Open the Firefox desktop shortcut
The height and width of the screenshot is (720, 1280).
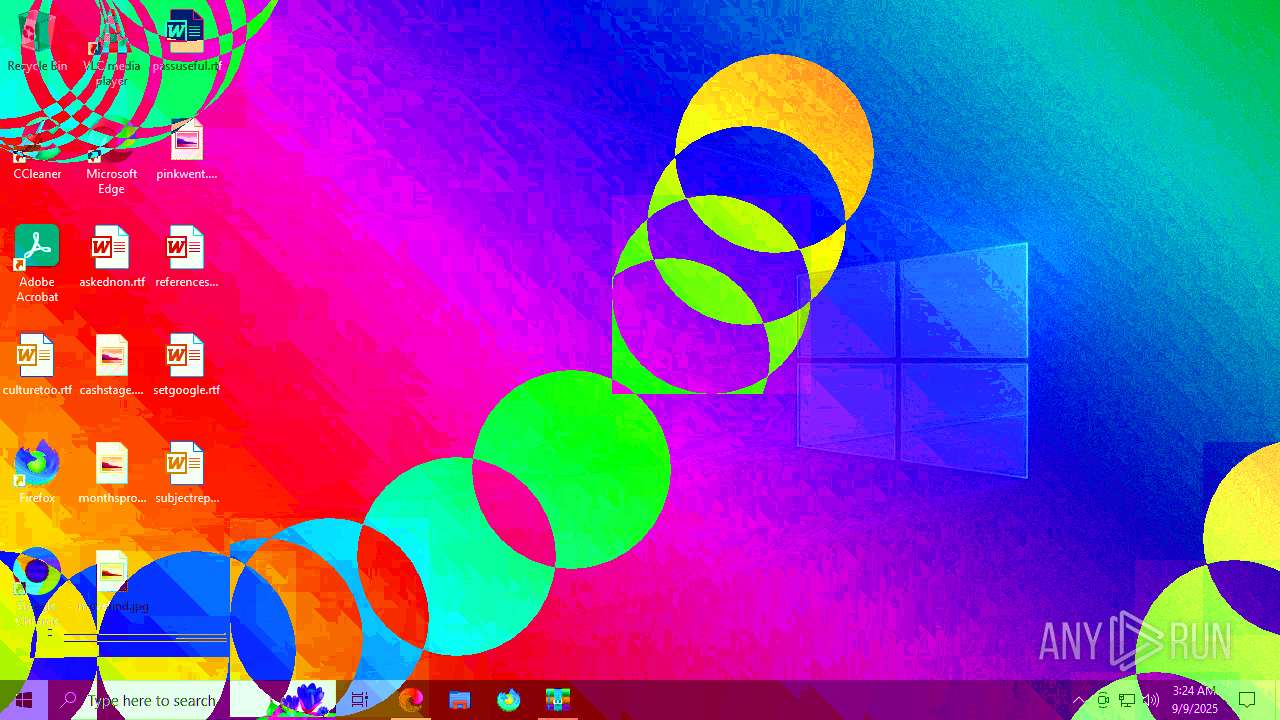click(37, 473)
